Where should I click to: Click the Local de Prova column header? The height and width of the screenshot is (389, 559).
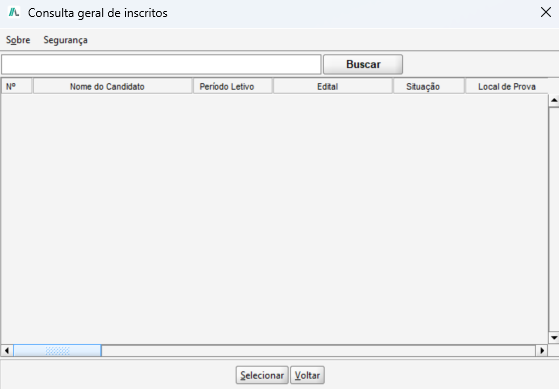507,86
